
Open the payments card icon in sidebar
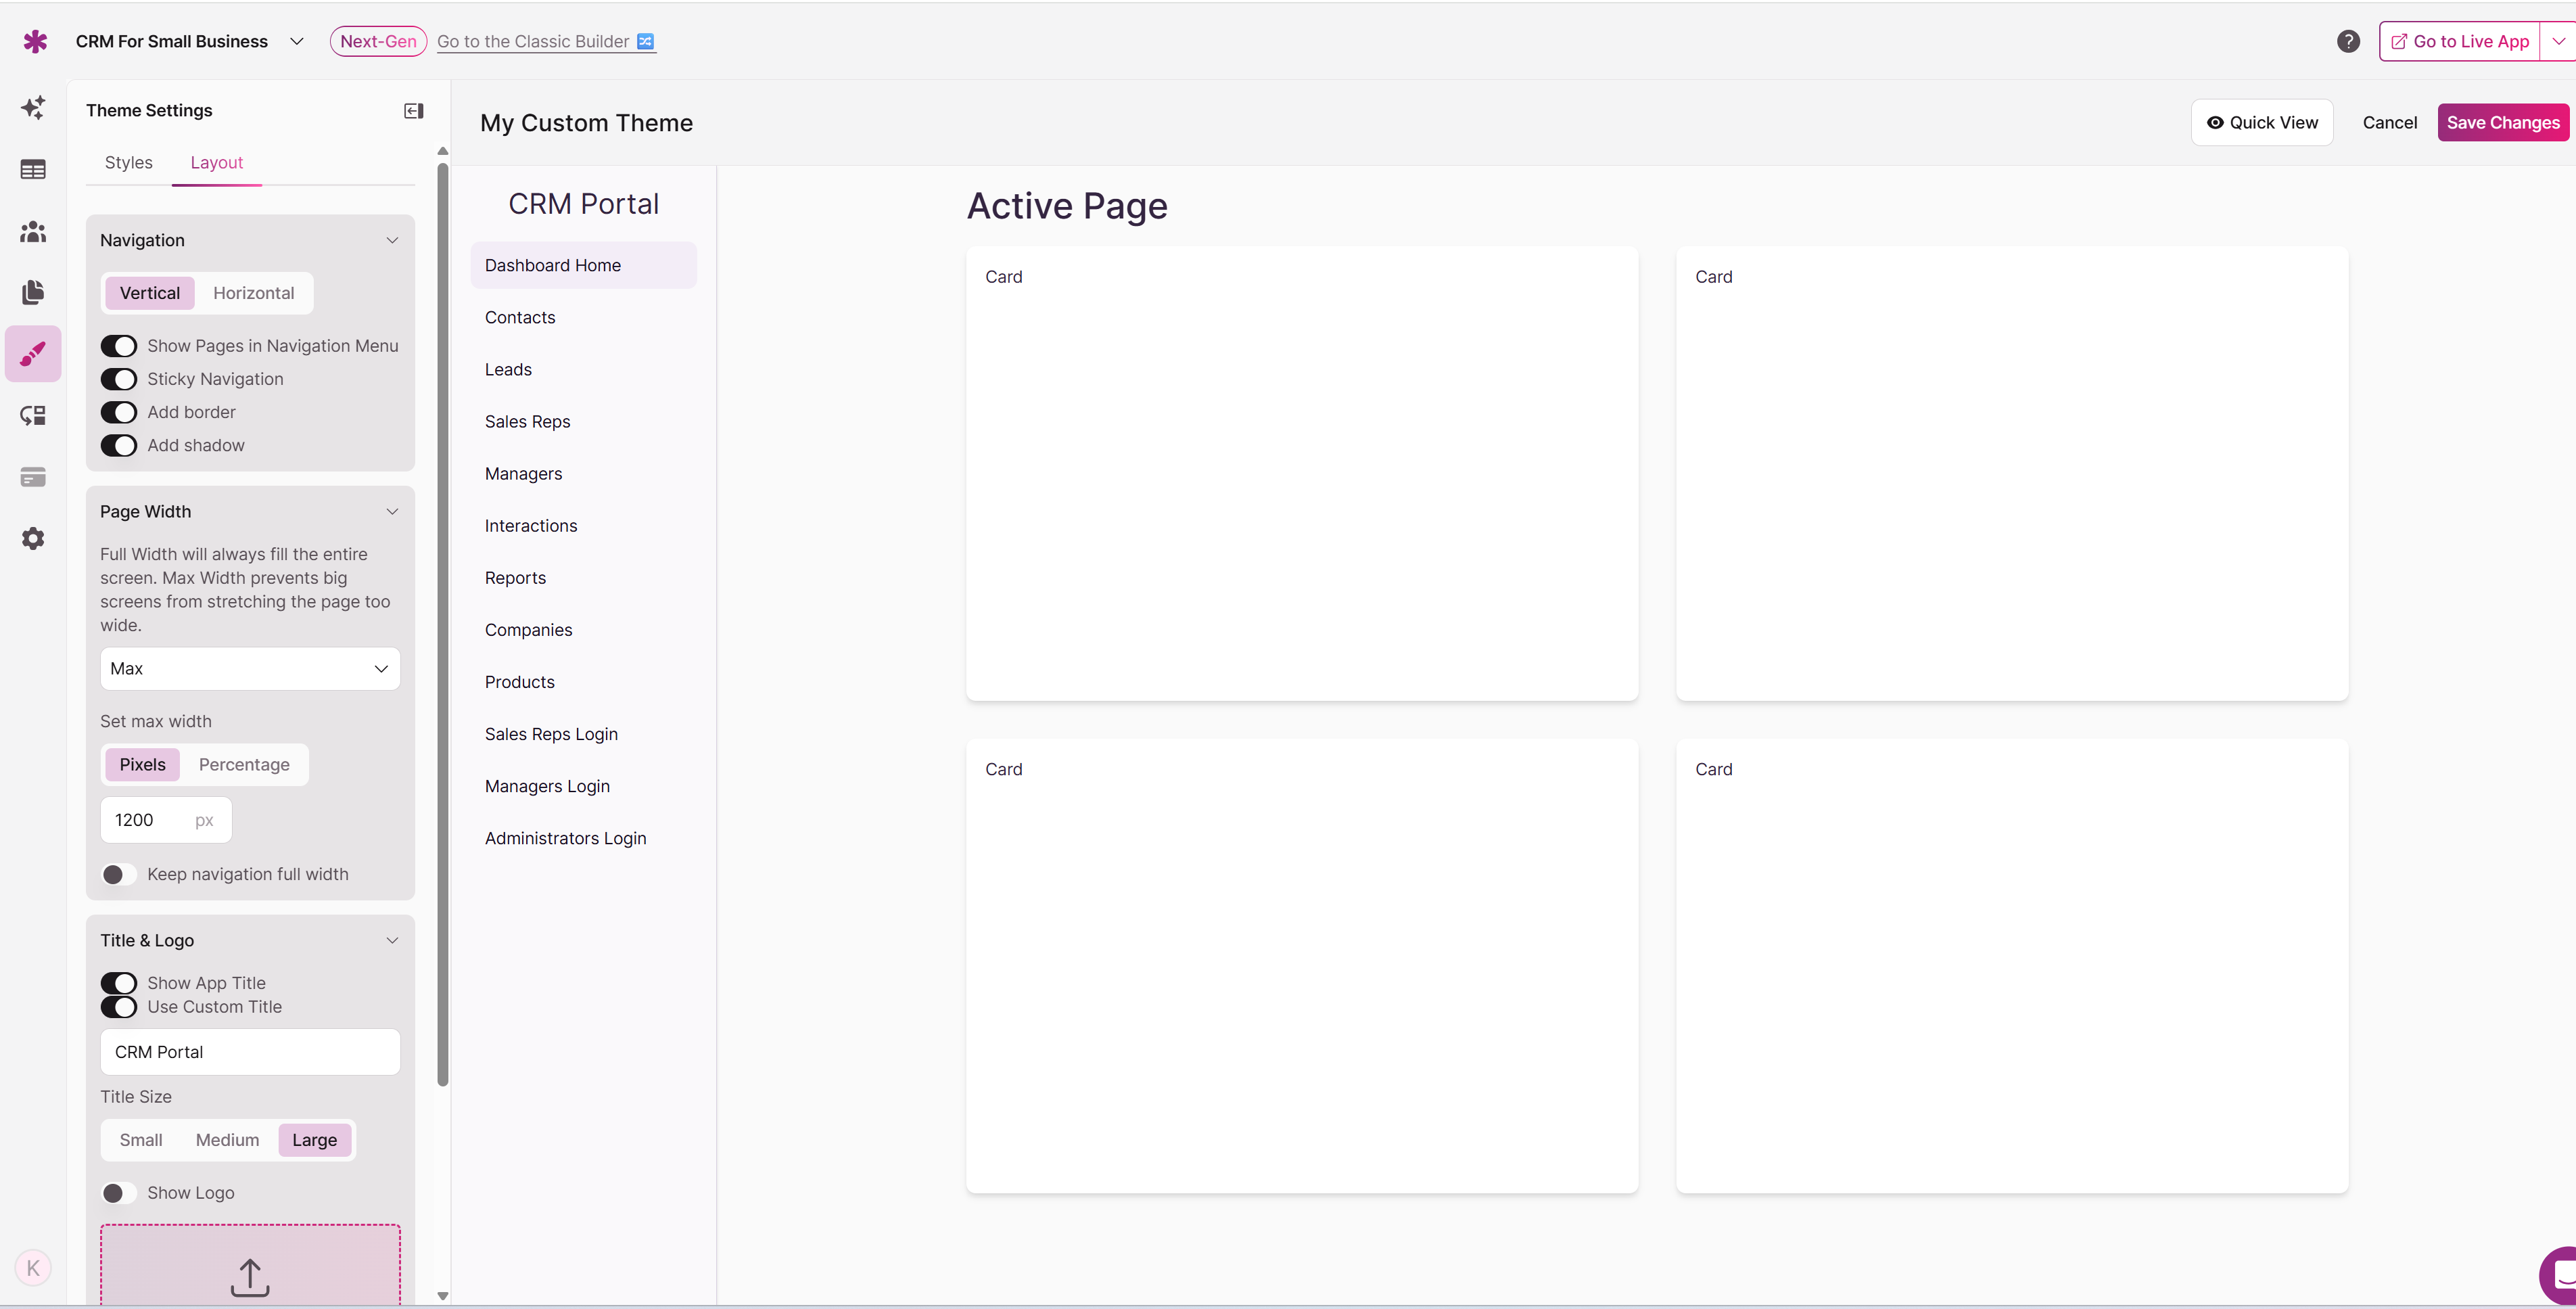[33, 477]
